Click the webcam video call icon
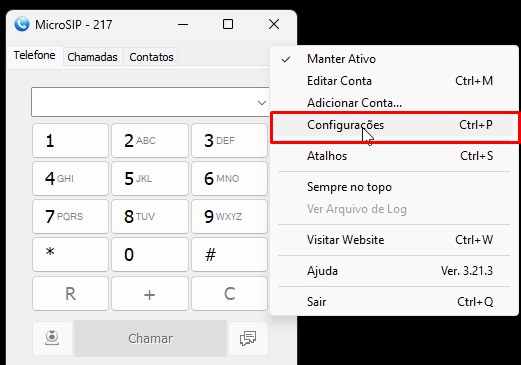 click(52, 338)
